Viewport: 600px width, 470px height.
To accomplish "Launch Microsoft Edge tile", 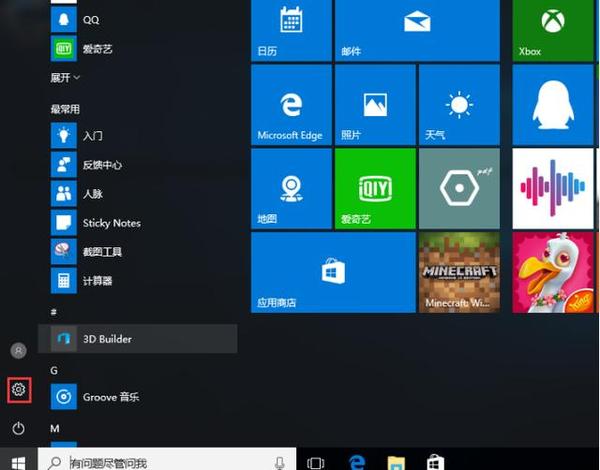I will 291,106.
